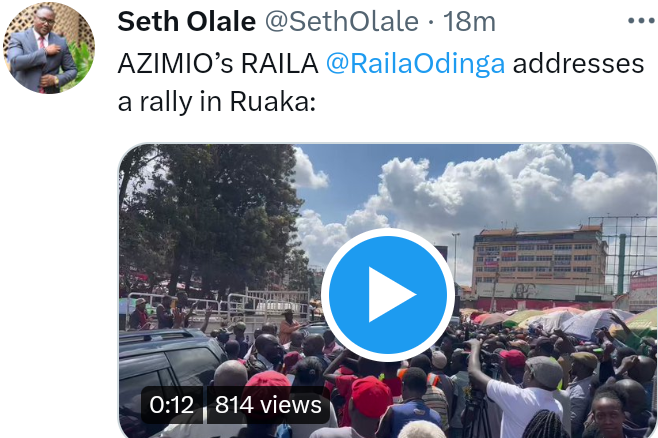Viewport: 658px width, 438px height.
Task: Click the word "addresses" in the tweet
Action: click(578, 63)
